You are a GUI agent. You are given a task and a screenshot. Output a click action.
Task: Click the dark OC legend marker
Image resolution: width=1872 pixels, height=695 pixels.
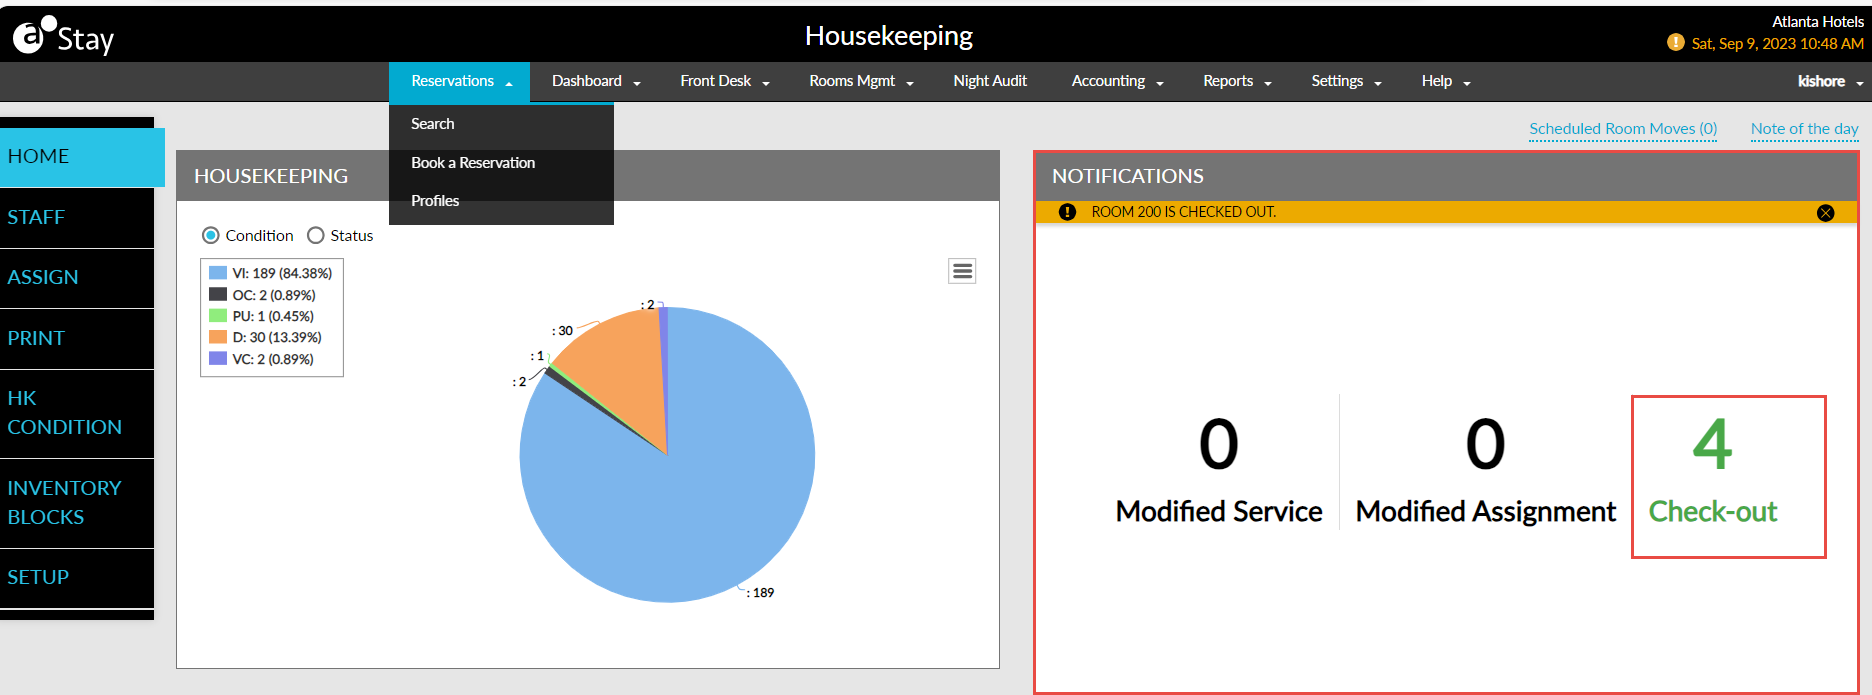point(218,295)
